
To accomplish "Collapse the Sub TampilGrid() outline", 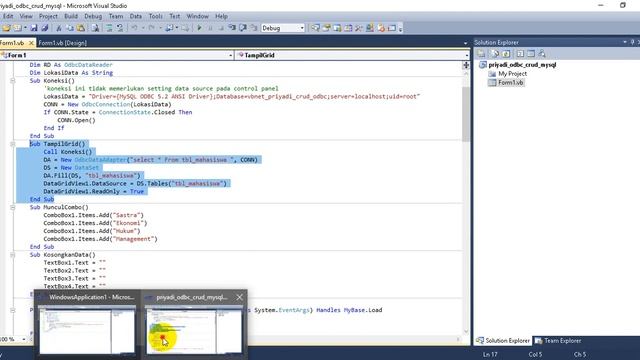I will click(x=13, y=144).
